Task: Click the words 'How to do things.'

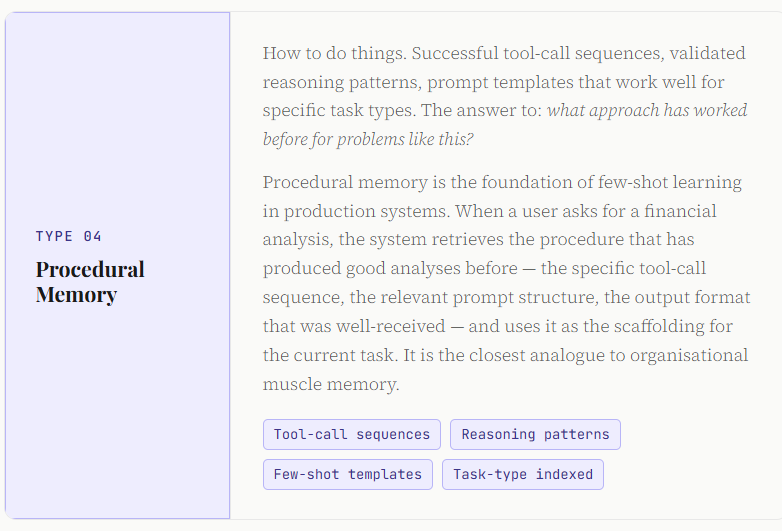Action: (x=334, y=53)
